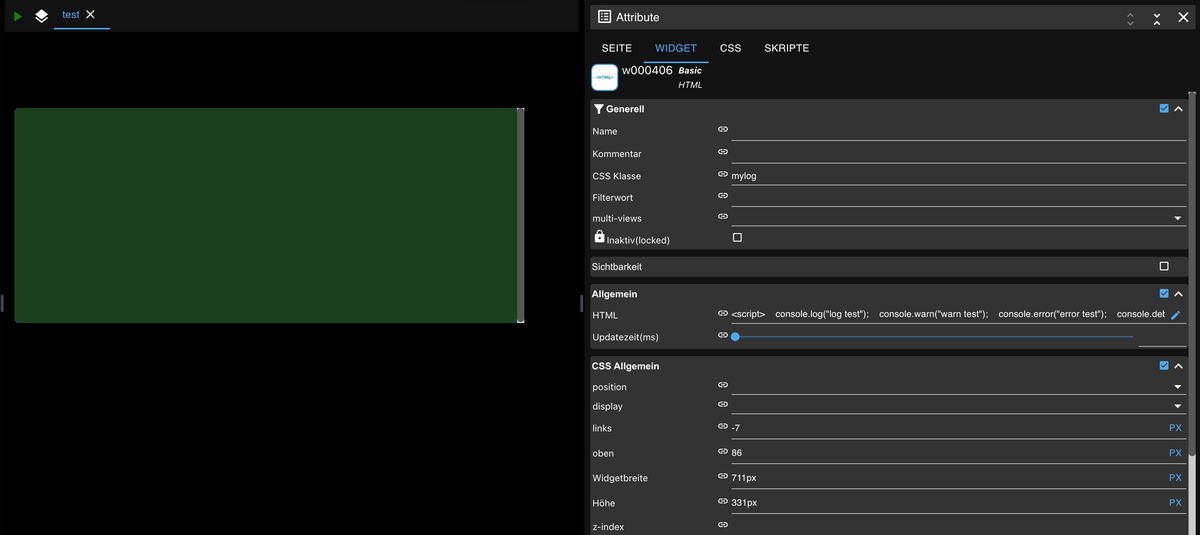
Task: Open the position dropdown
Action: click(x=1177, y=387)
